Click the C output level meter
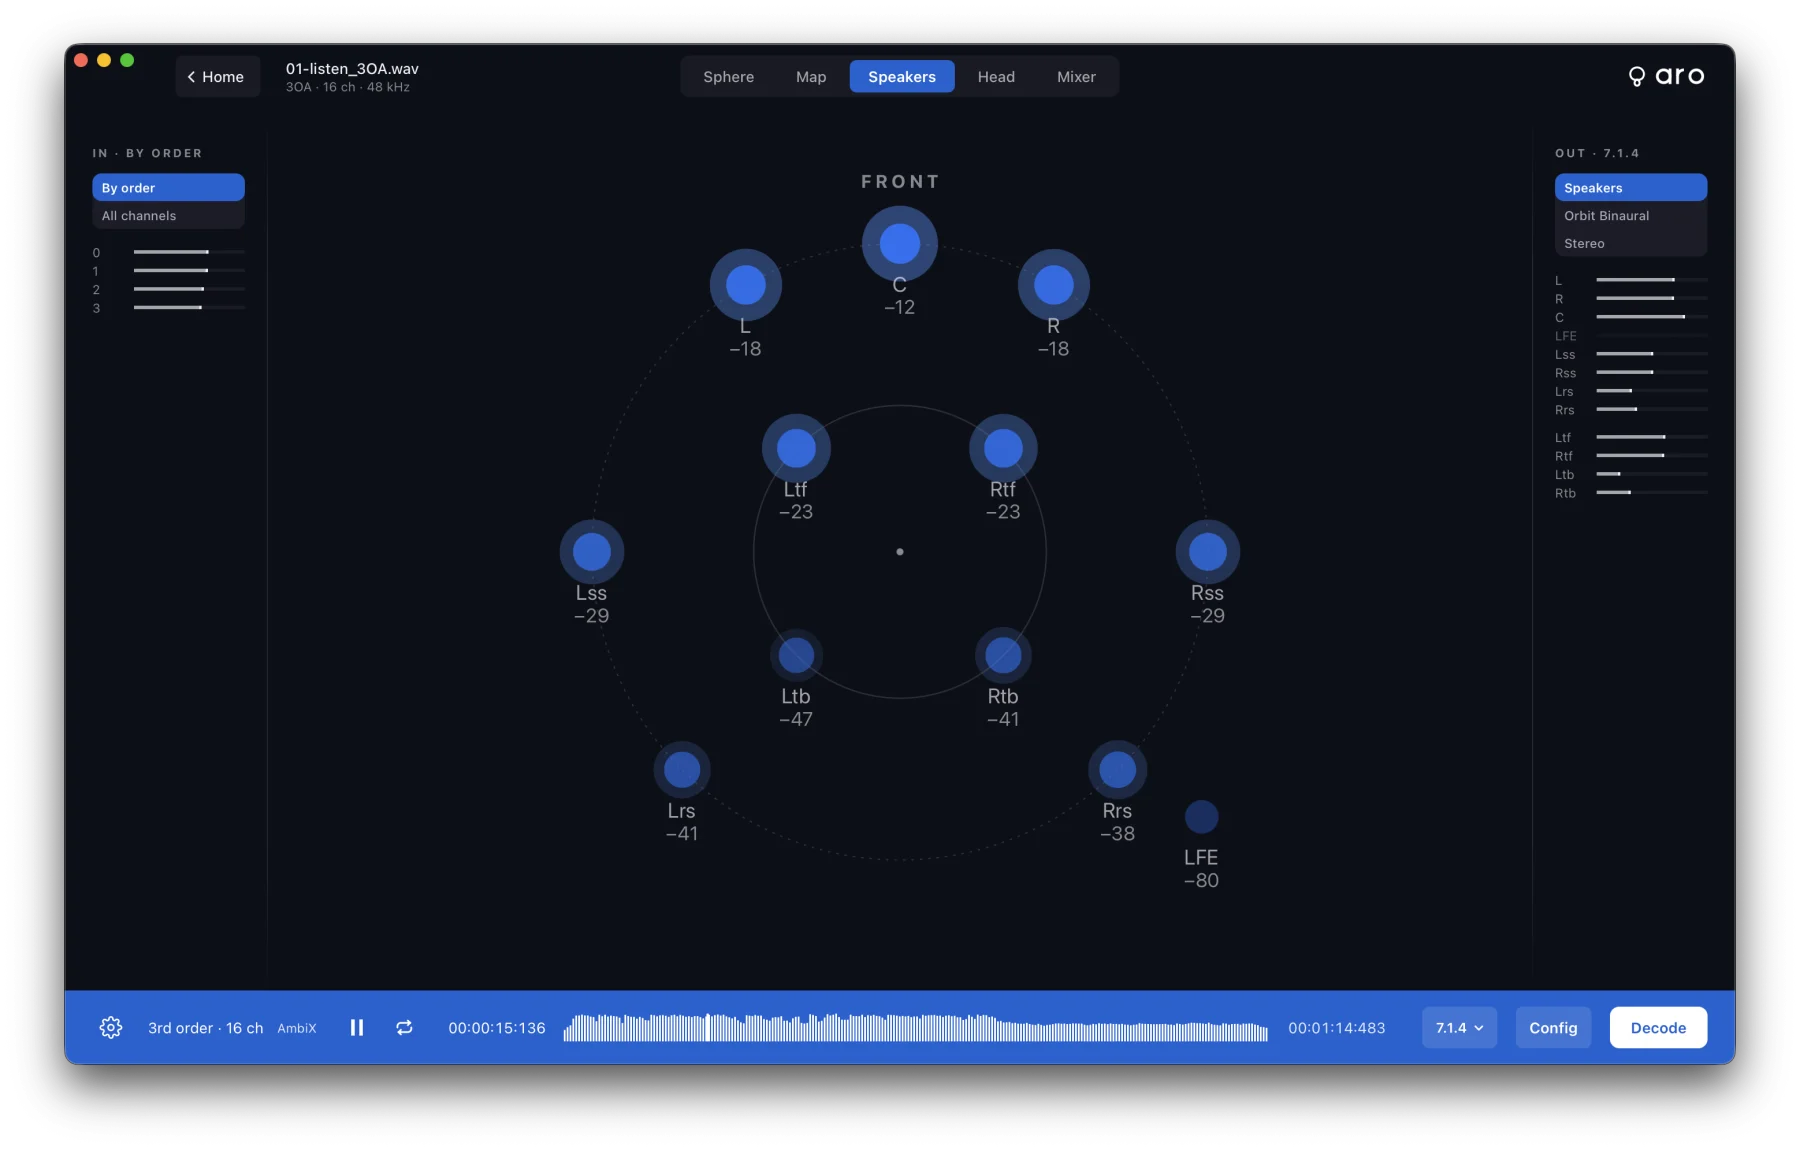The height and width of the screenshot is (1150, 1800). 1651,317
